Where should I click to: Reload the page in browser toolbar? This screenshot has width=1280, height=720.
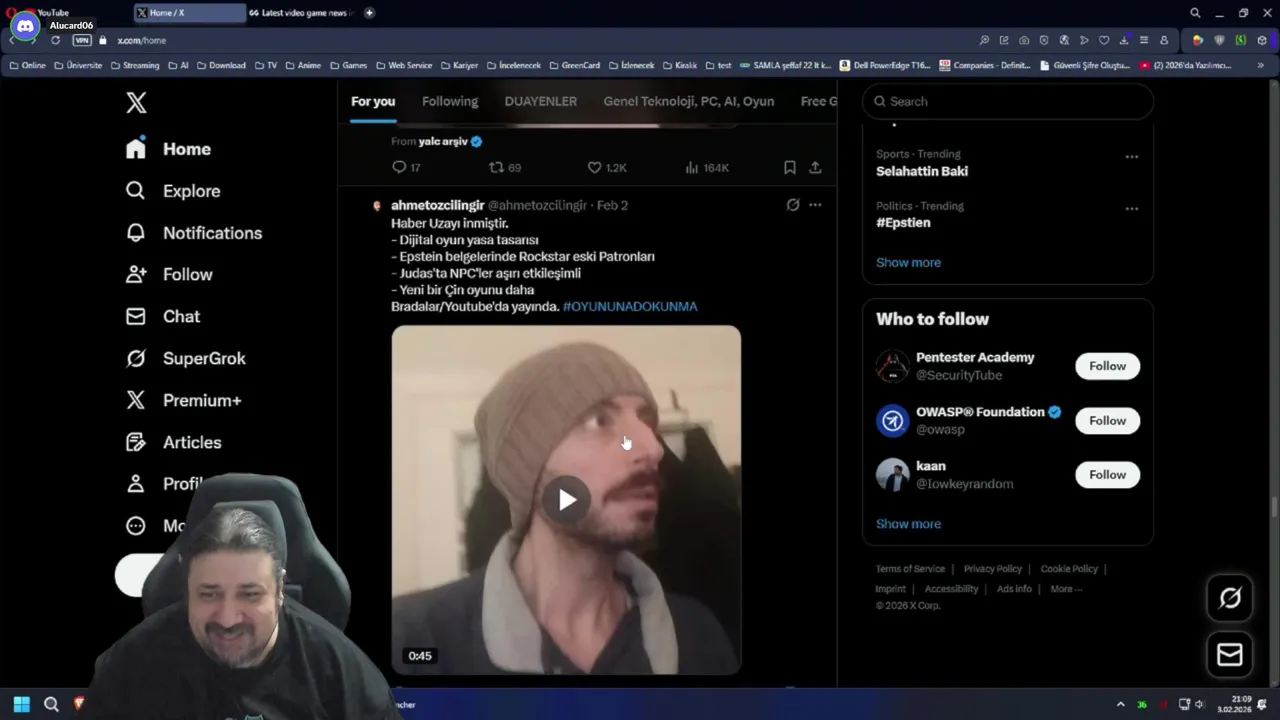(55, 40)
